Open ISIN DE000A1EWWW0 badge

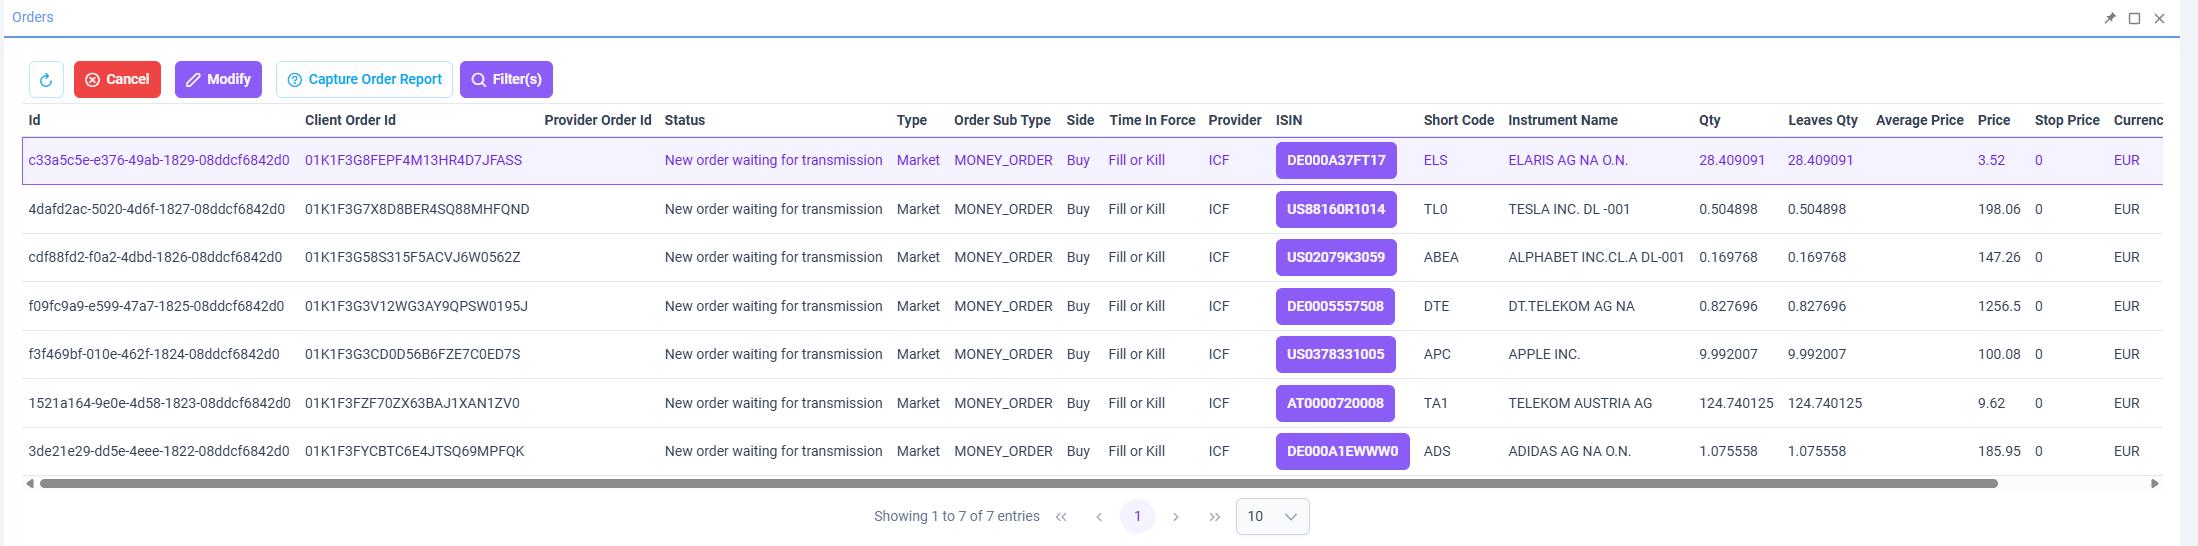tap(1343, 451)
